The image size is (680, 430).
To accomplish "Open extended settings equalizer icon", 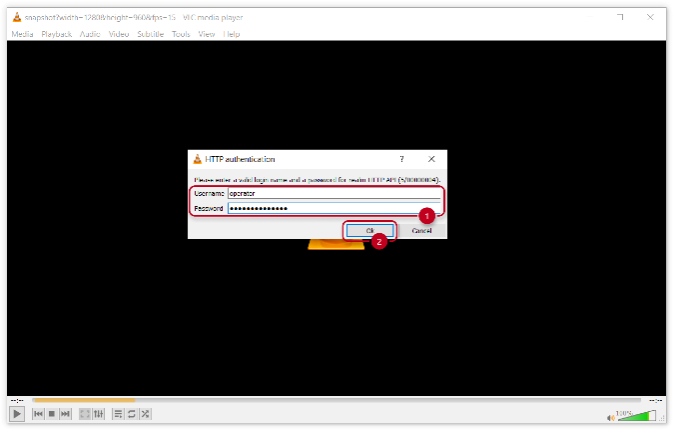I will point(99,414).
